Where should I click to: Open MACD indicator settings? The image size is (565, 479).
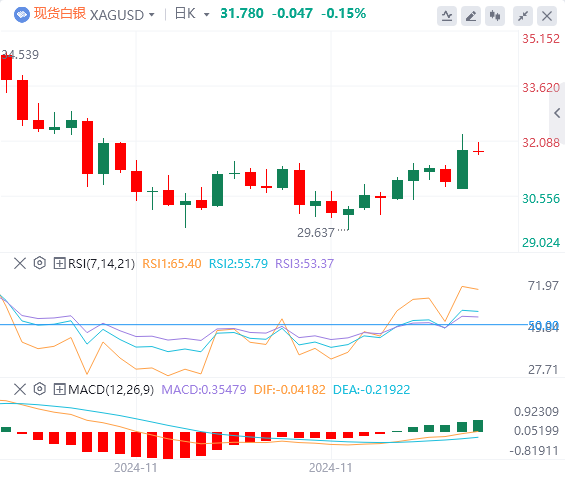click(40, 389)
